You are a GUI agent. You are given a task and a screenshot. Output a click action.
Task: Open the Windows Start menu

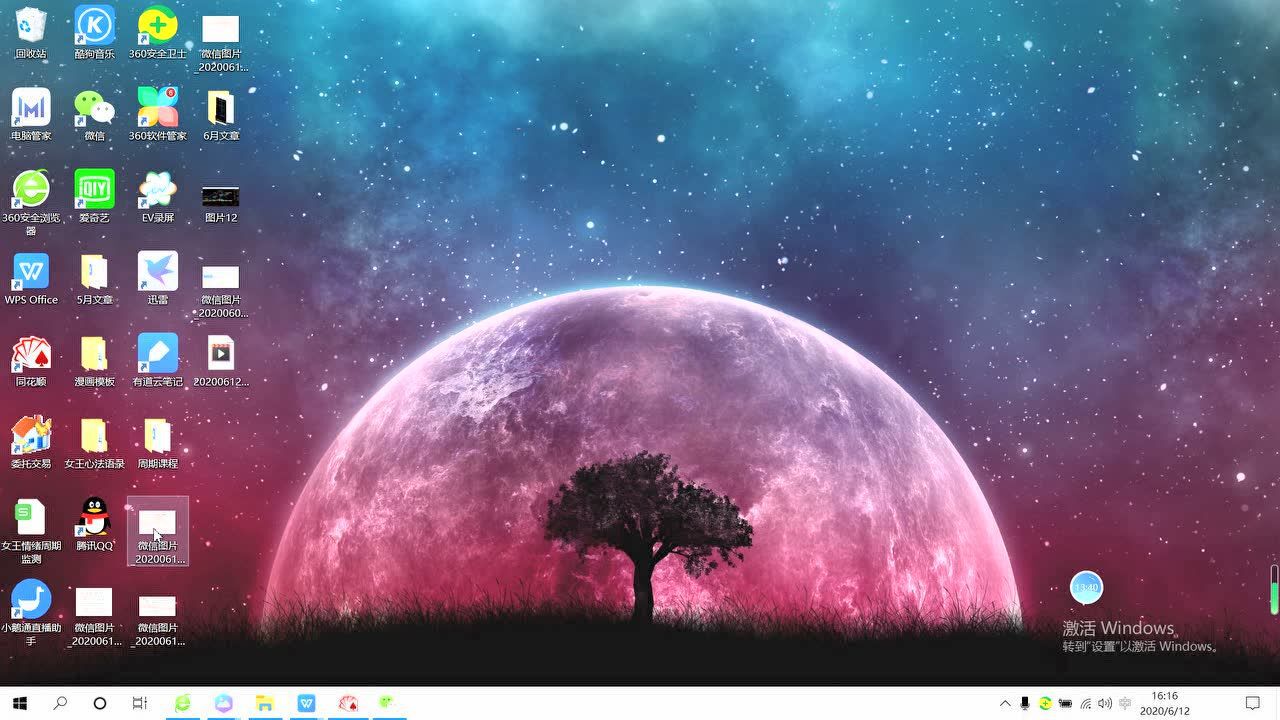tap(19, 703)
